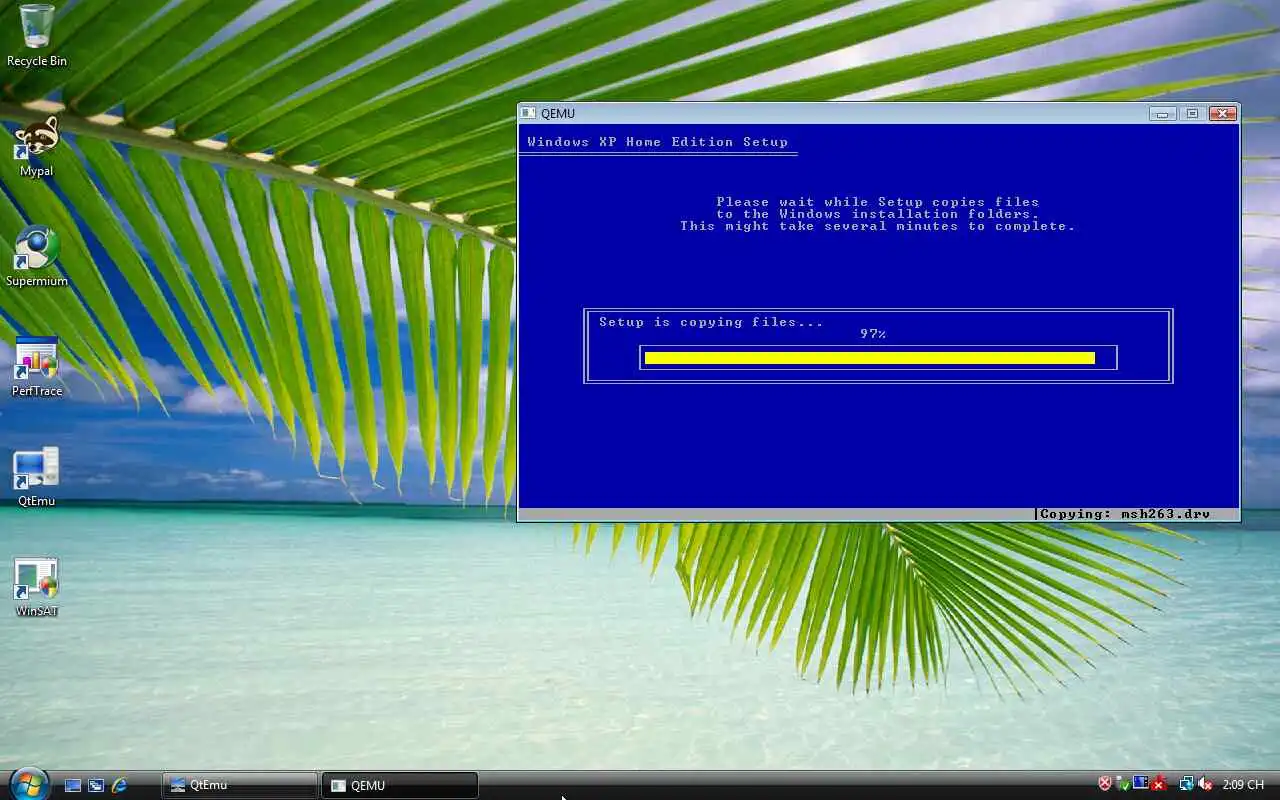The height and width of the screenshot is (800, 1280).
Task: Select the WinSAT desktop shortcut
Action: pos(36,586)
